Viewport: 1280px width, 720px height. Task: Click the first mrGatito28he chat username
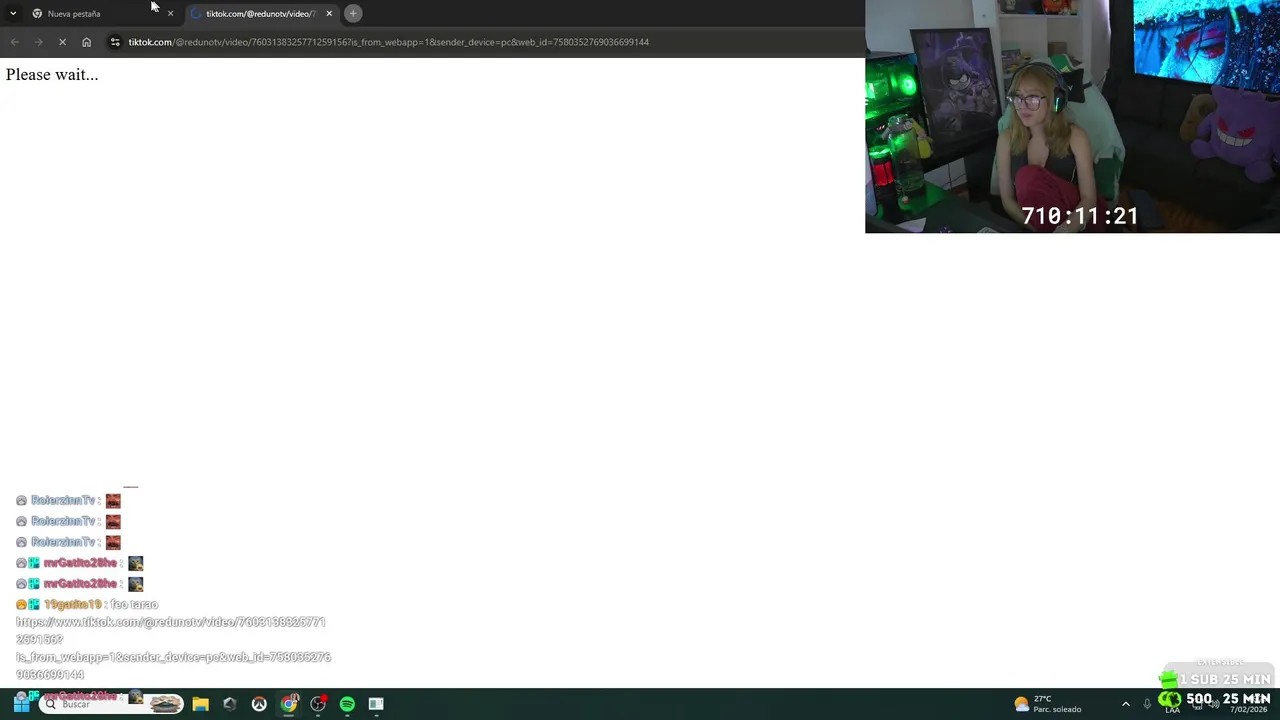coord(80,563)
